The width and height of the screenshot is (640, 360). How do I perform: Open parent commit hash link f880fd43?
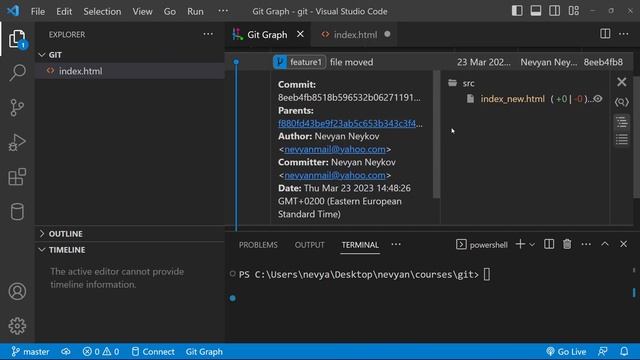[350, 123]
